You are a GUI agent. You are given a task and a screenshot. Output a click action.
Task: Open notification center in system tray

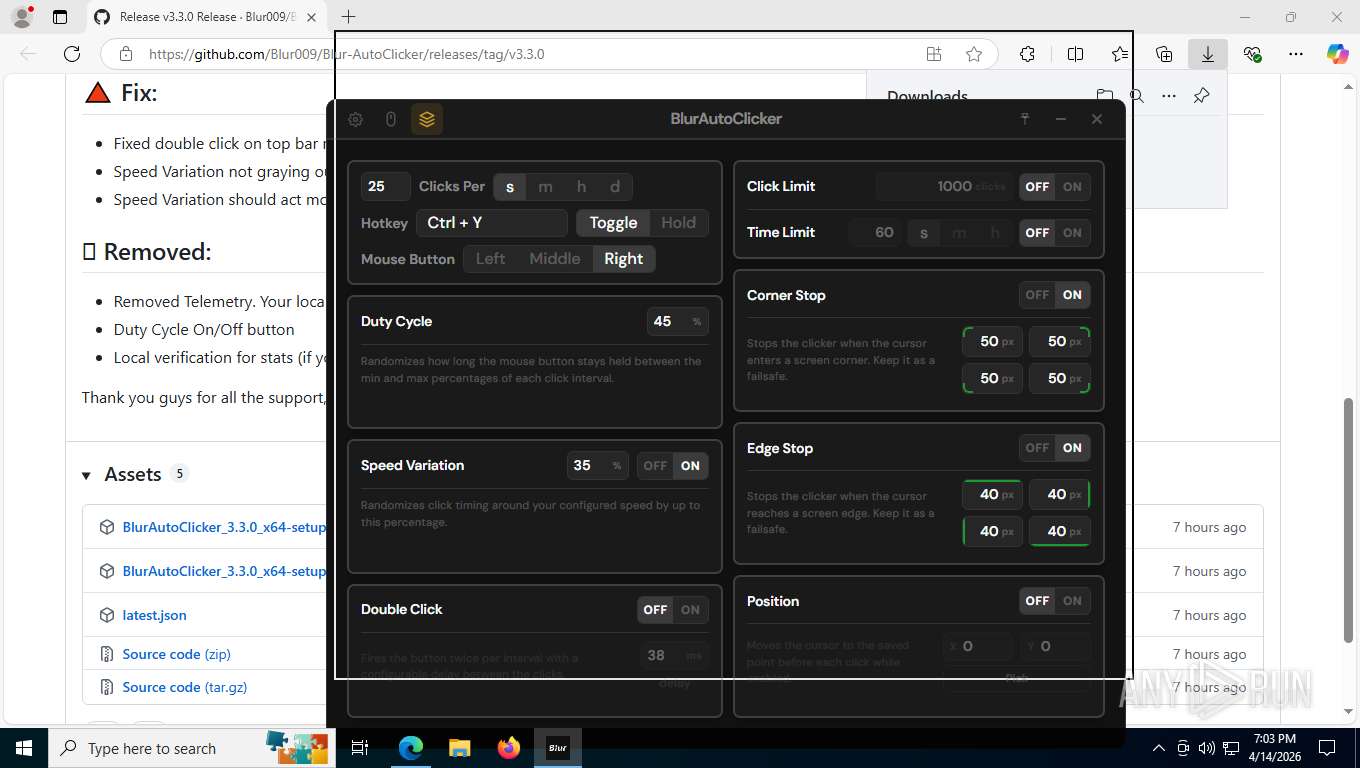click(1326, 748)
